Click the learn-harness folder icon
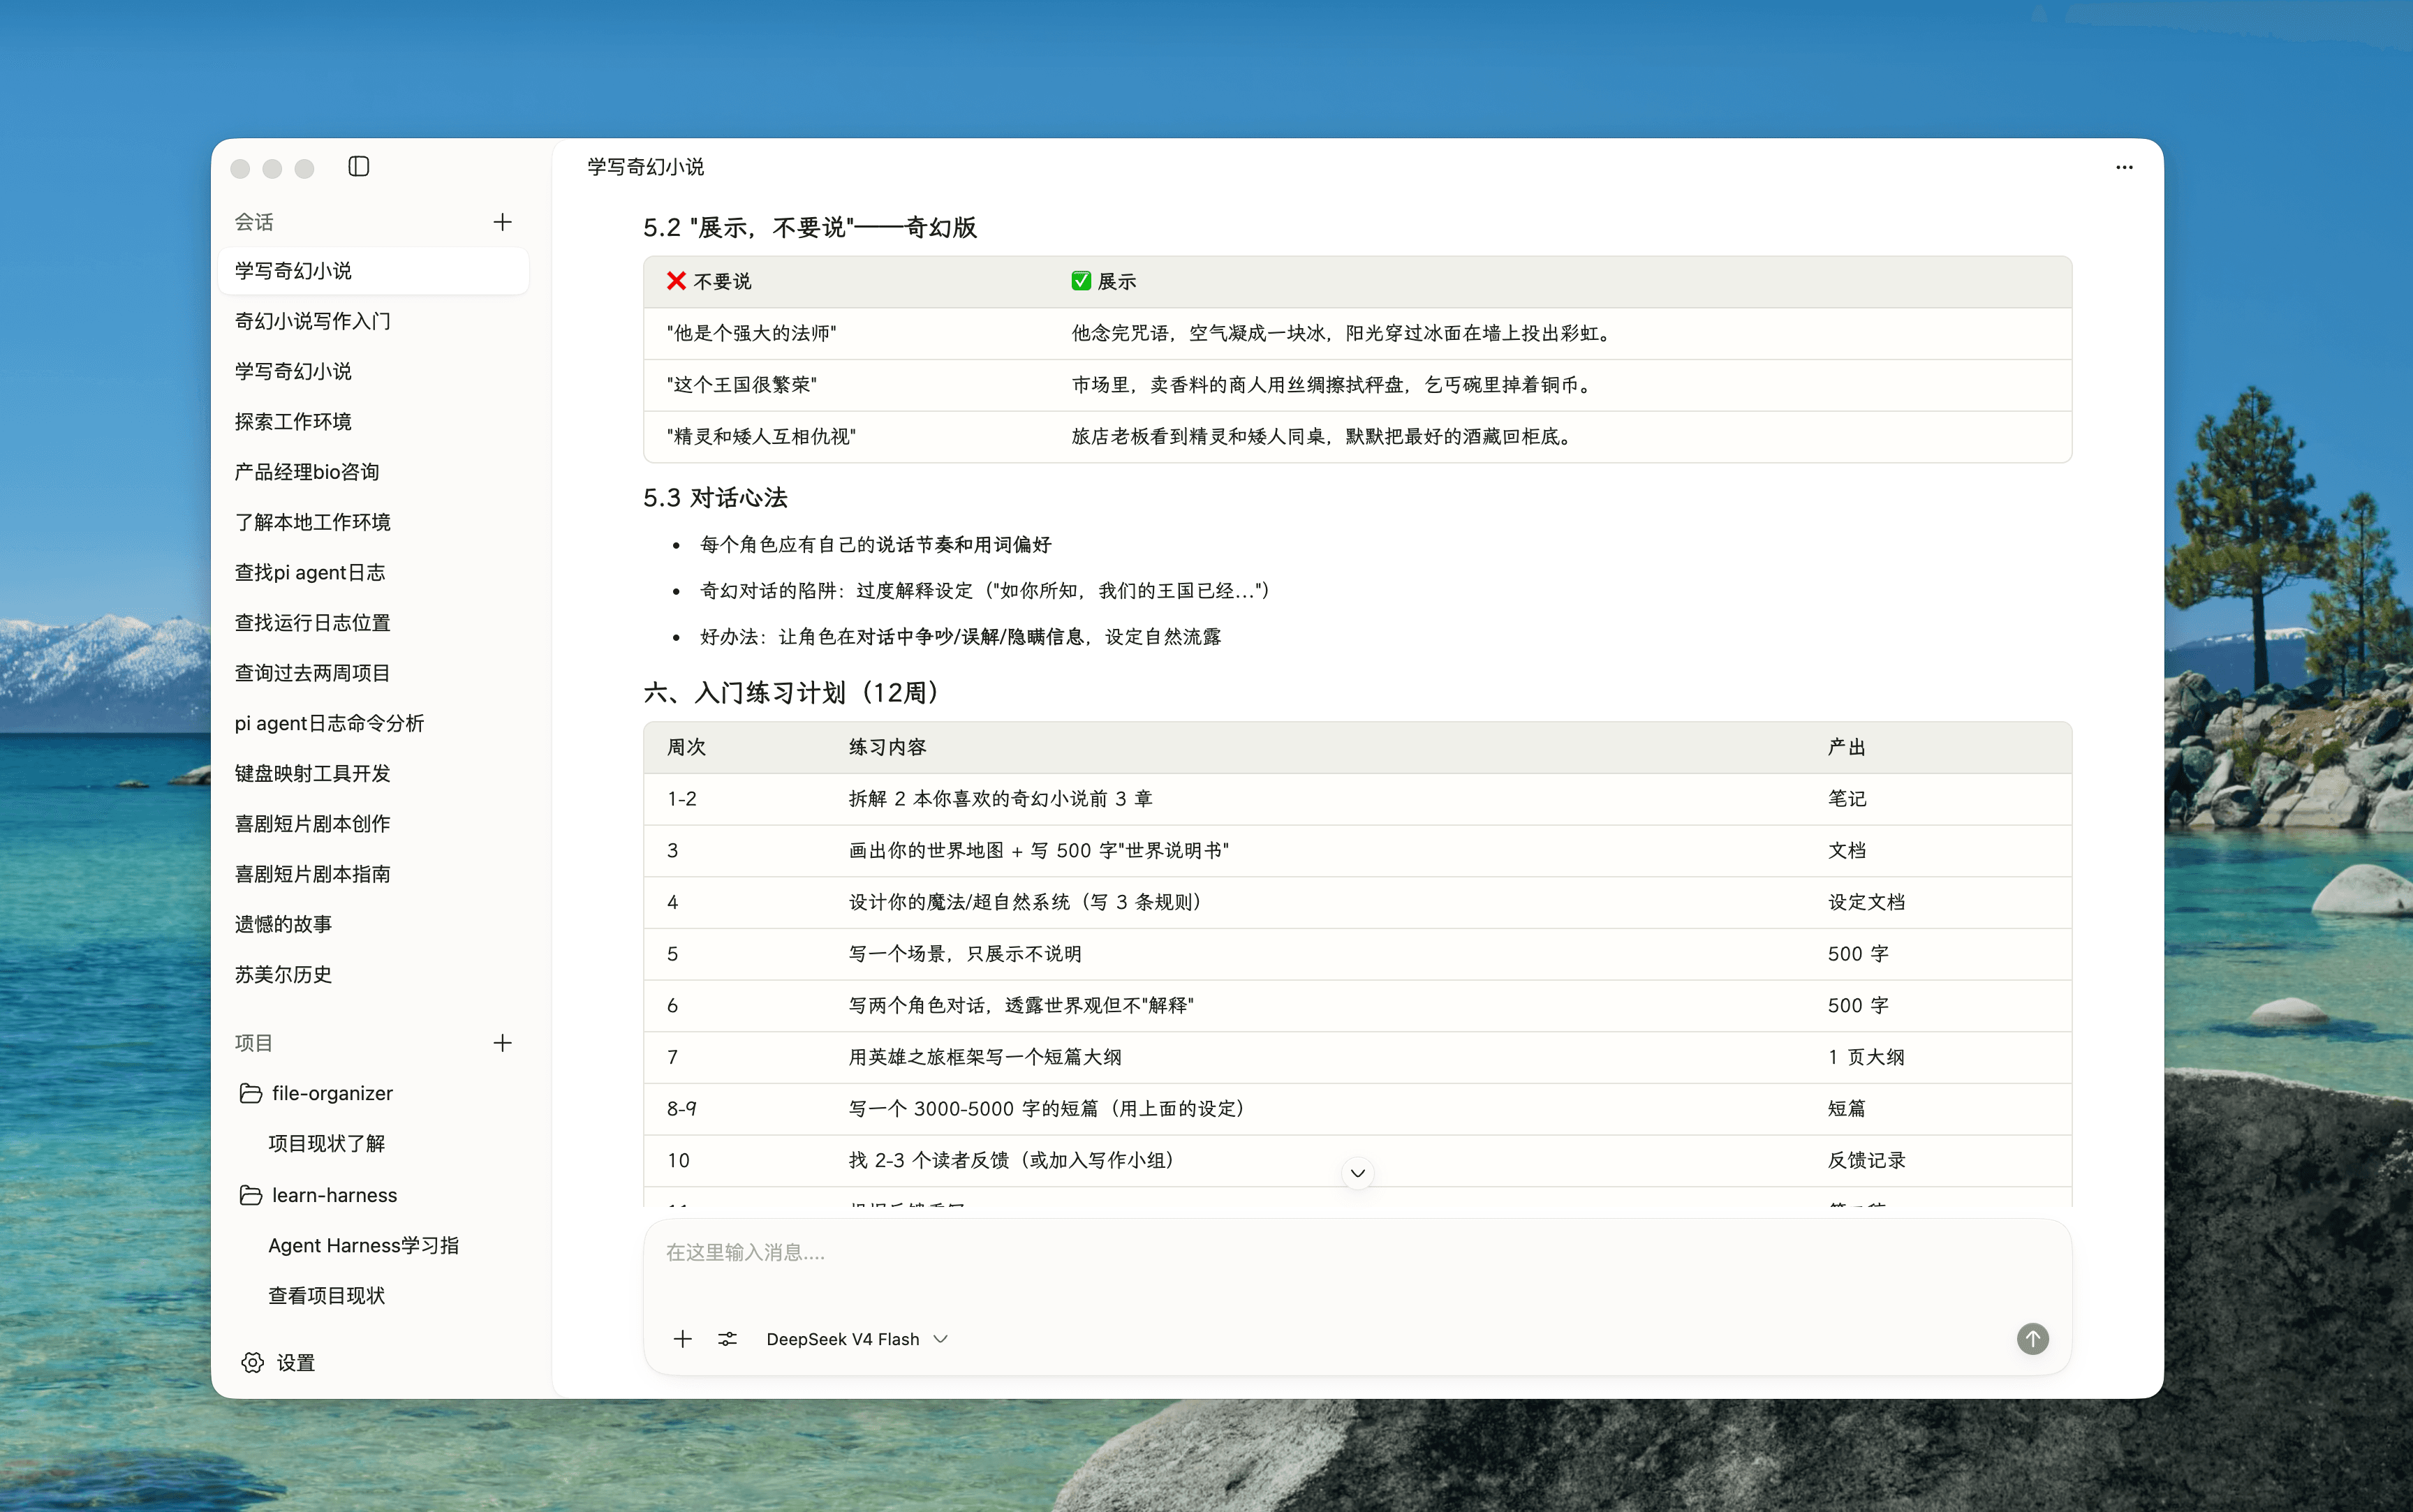The image size is (2413, 1512). (251, 1195)
